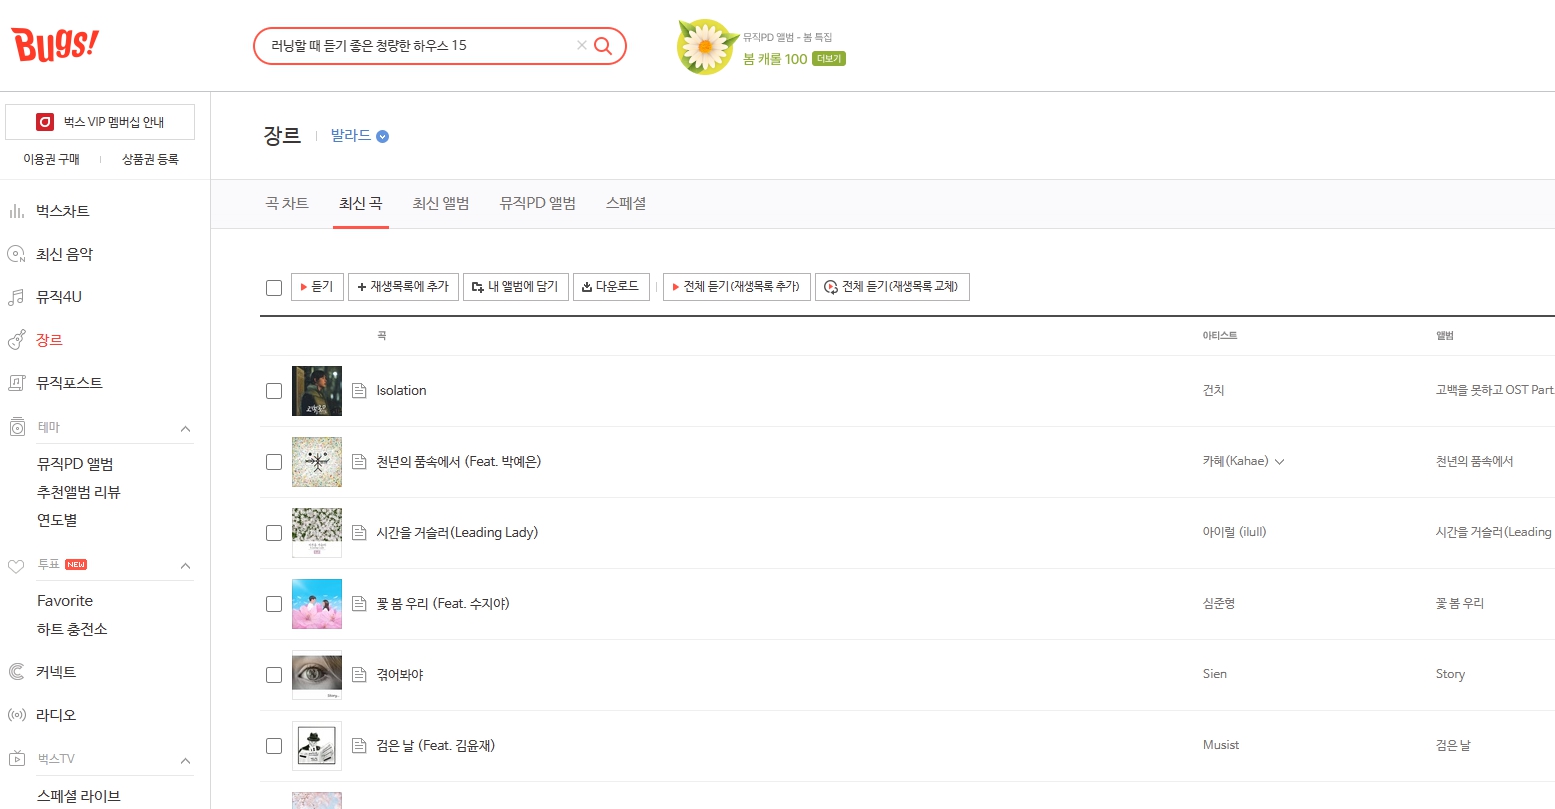Check the 천년의 품속에서 song checkbox

tap(274, 462)
